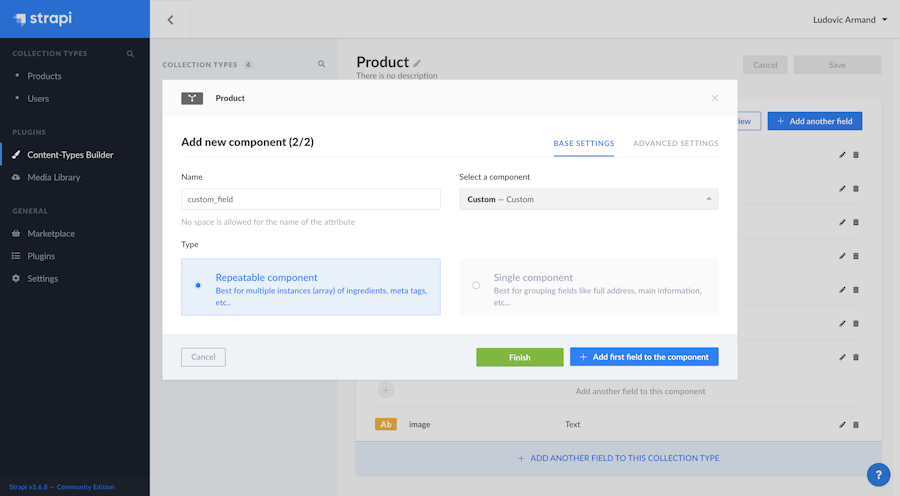The height and width of the screenshot is (496, 900).
Task: Click the pencil icon next to Product title
Action: click(418, 63)
